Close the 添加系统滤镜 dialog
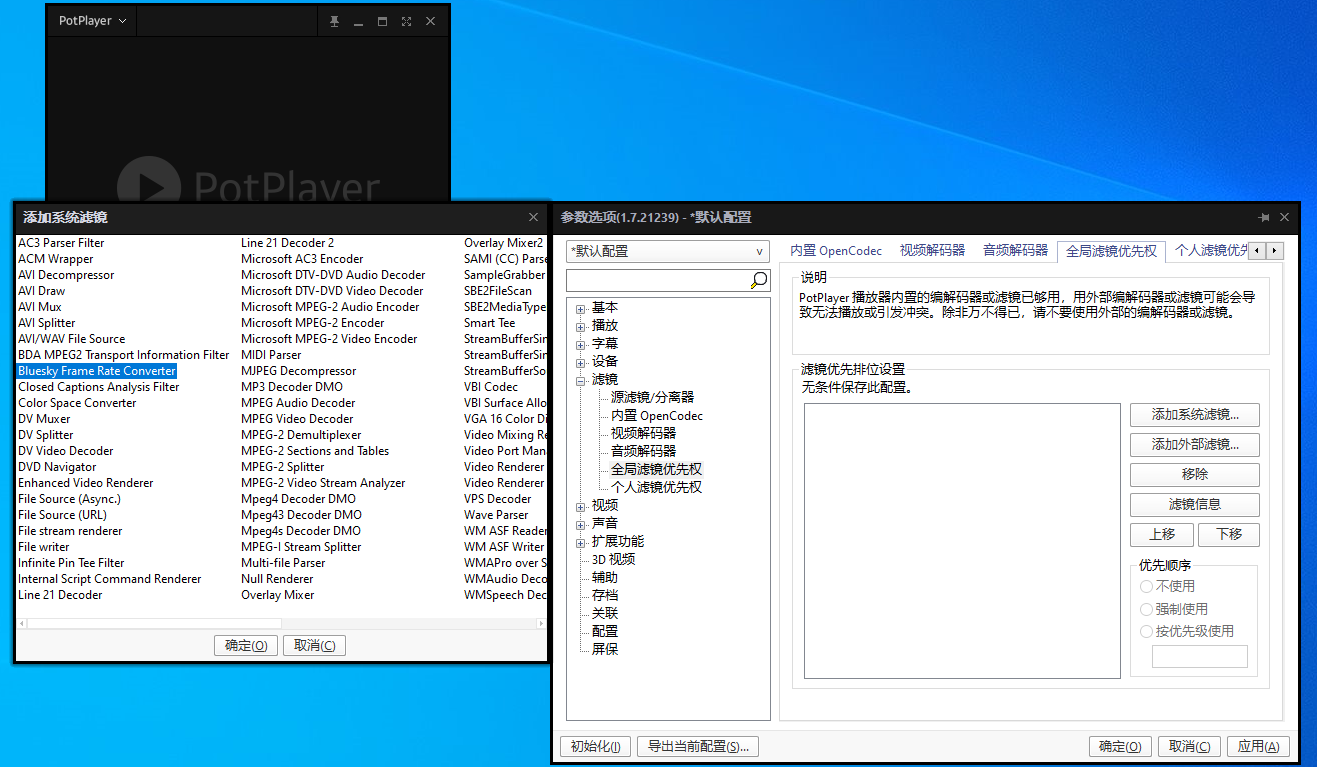1317x767 pixels. (x=533, y=217)
